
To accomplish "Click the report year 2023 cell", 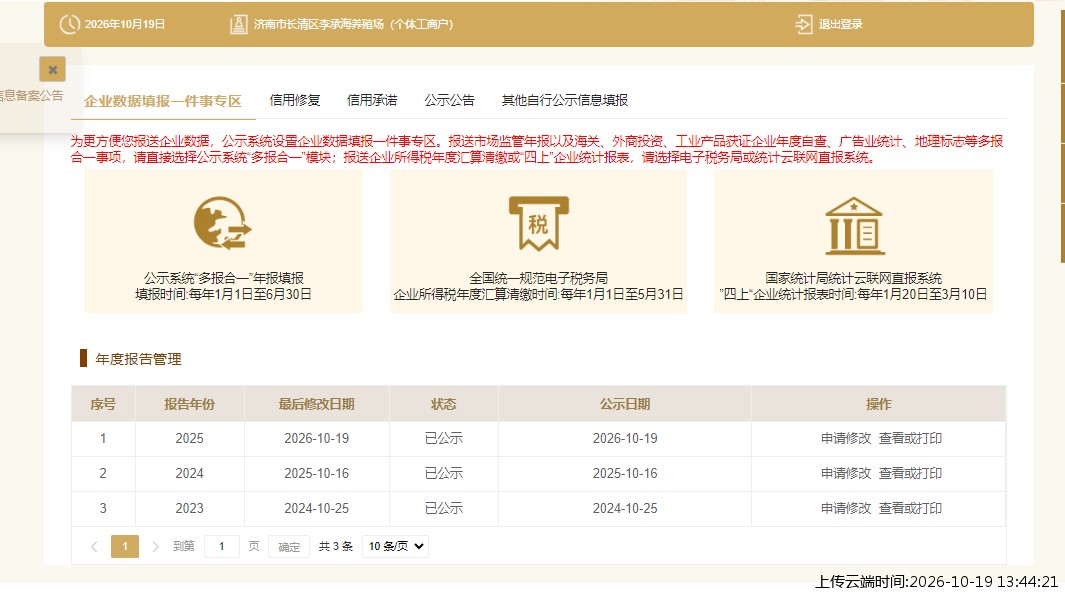I will tap(189, 508).
